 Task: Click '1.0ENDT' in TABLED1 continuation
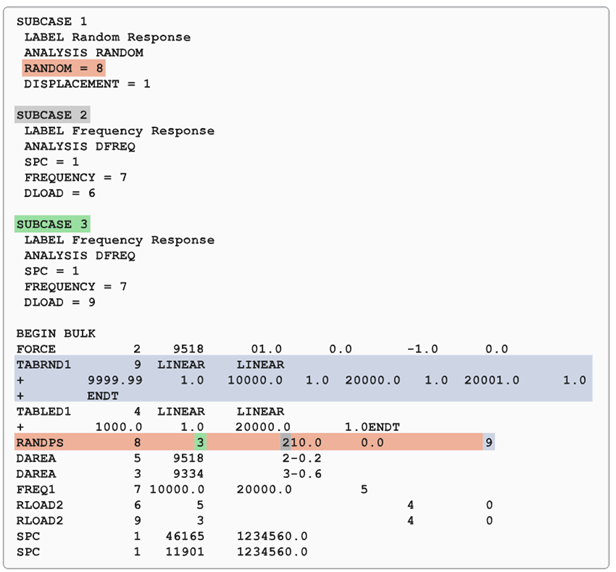click(x=372, y=427)
